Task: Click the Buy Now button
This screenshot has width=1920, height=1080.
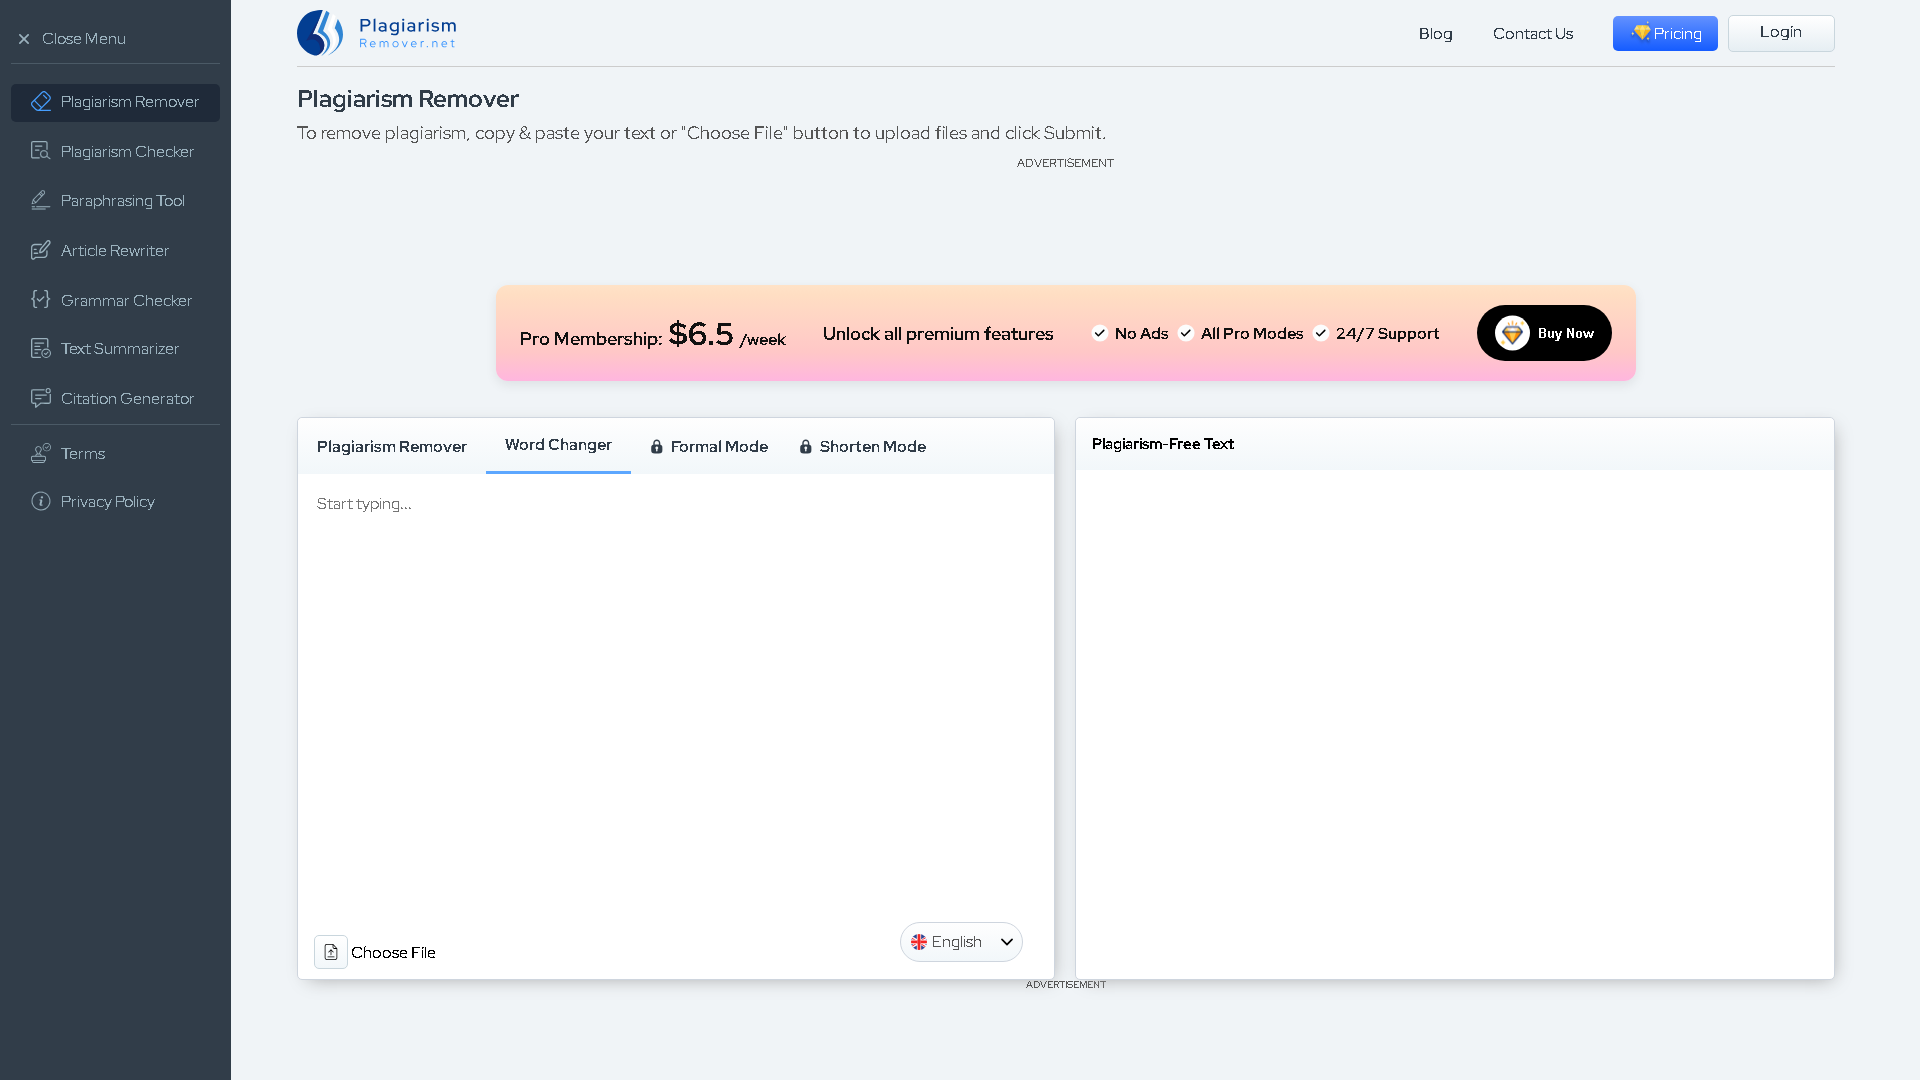Action: (x=1544, y=333)
